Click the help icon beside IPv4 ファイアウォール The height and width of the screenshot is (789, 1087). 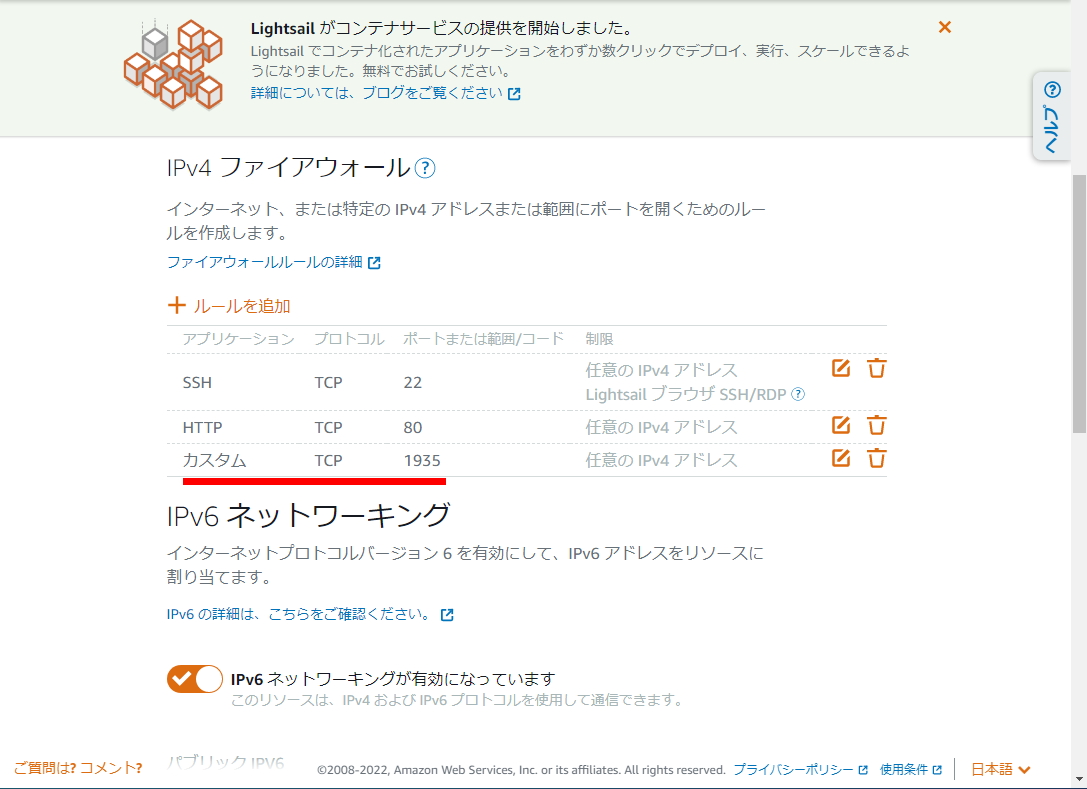point(425,168)
